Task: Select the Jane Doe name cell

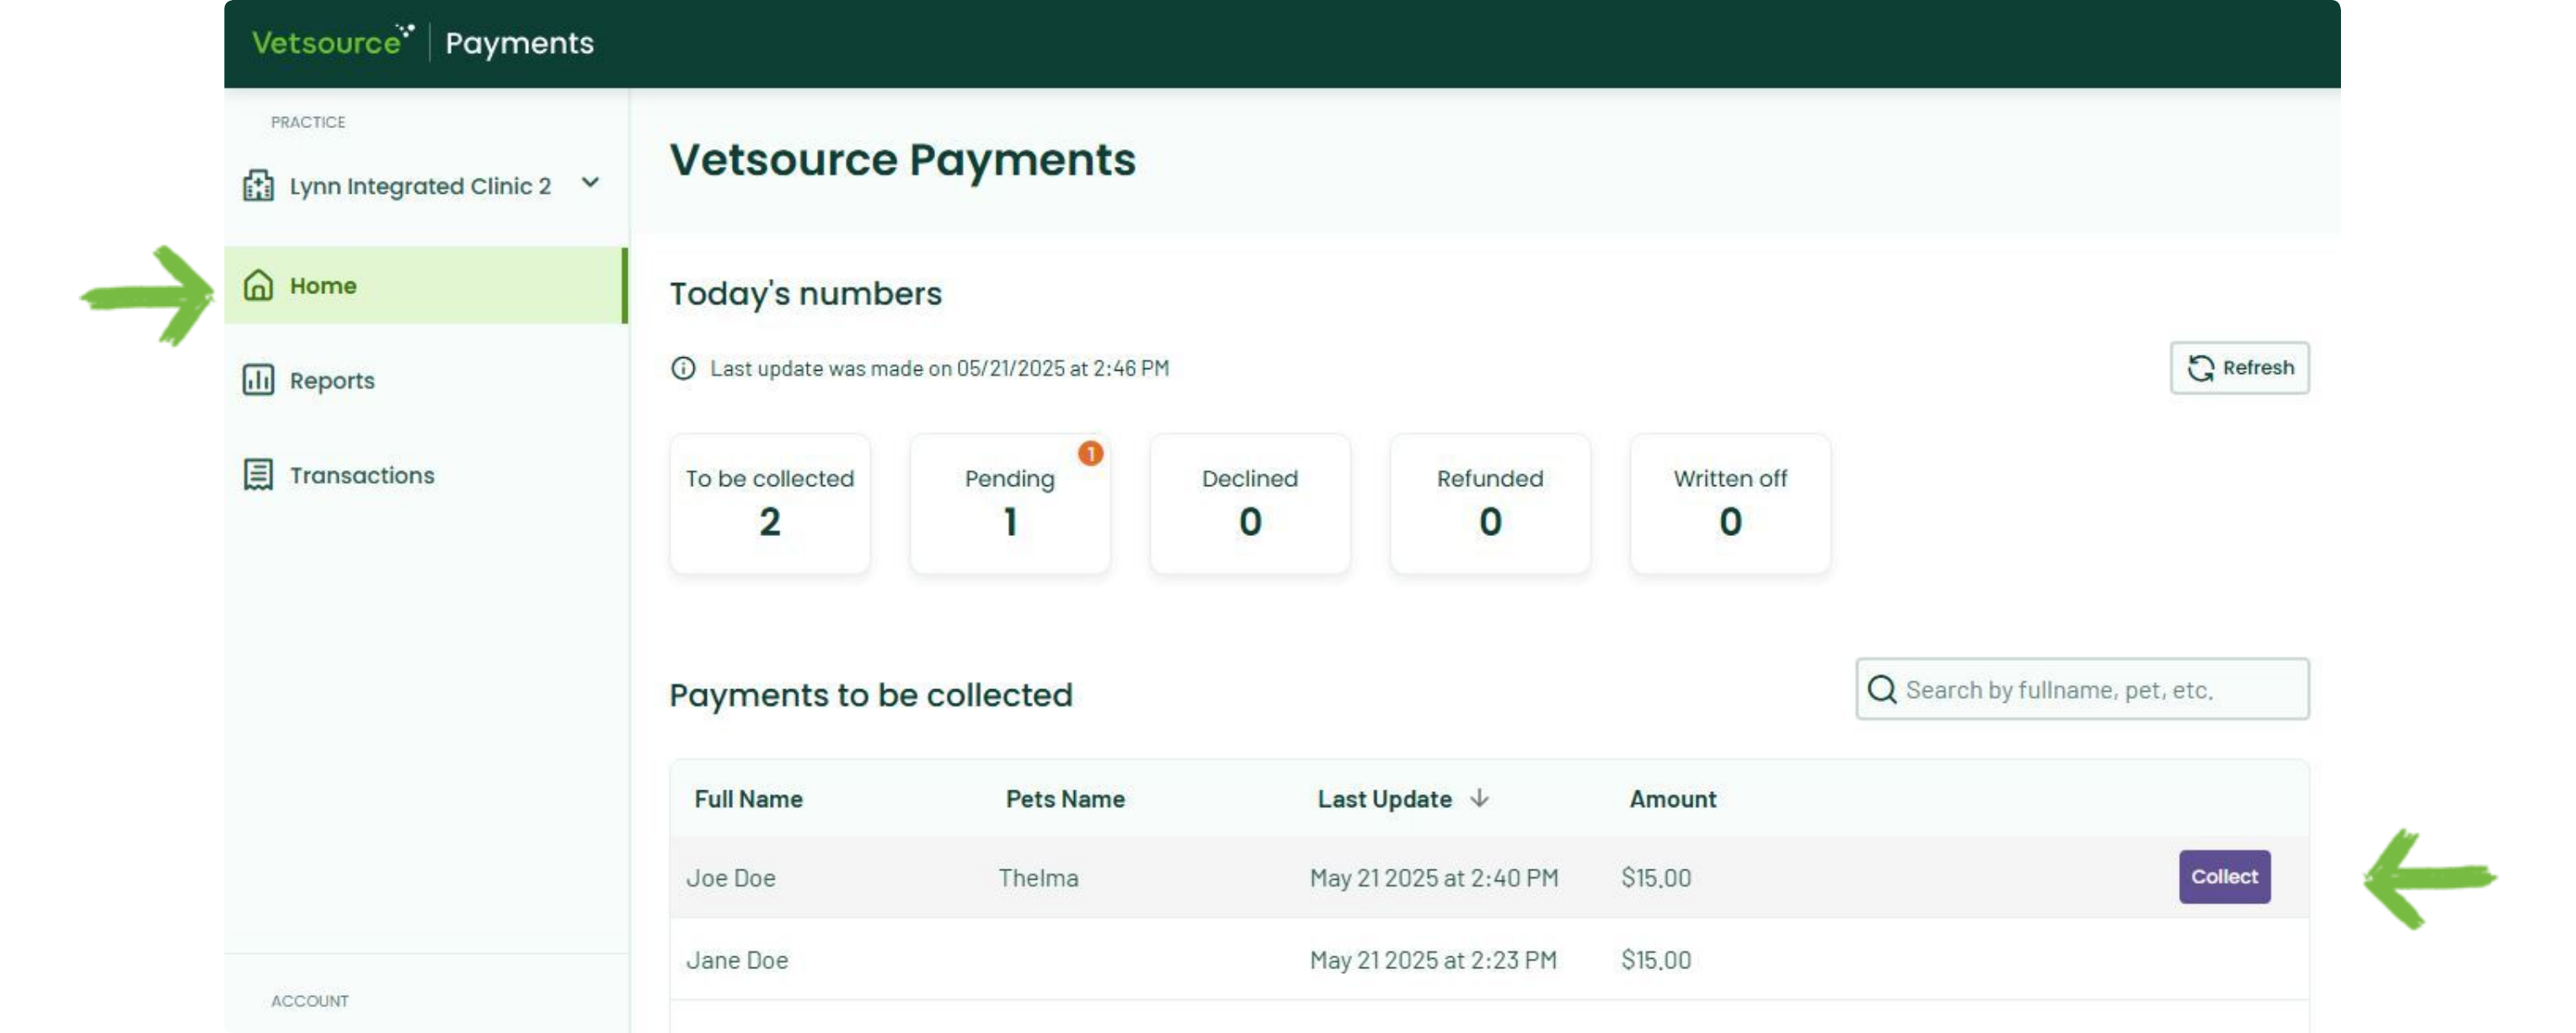Action: 737,960
